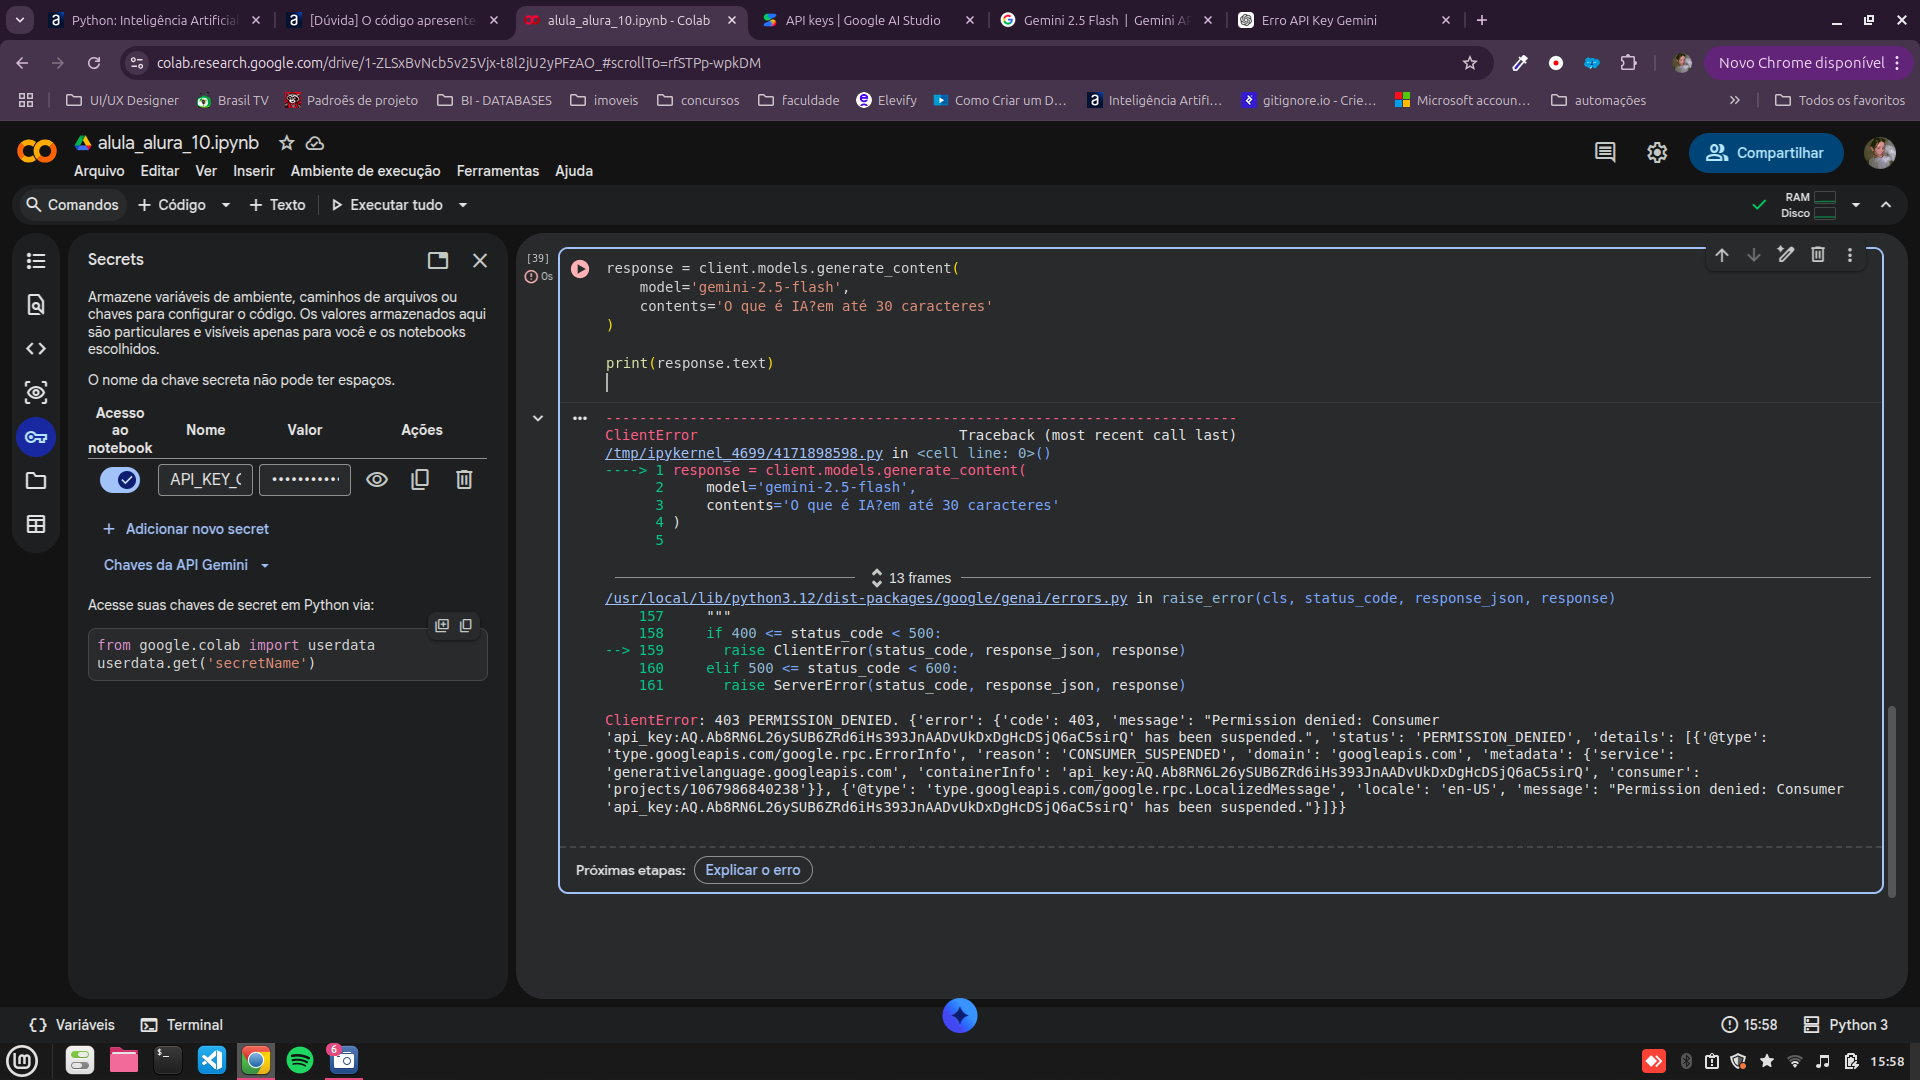
Task: Open Ambiente de execução menu
Action: 366,171
